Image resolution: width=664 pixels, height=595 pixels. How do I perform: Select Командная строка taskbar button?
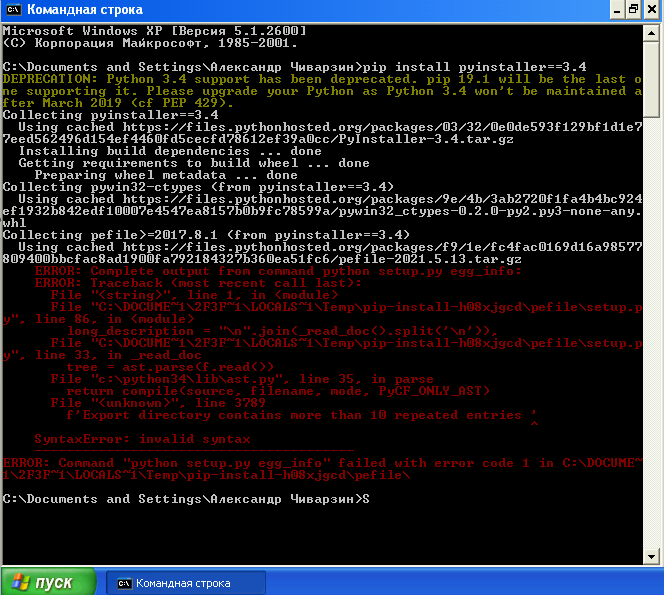[184, 582]
